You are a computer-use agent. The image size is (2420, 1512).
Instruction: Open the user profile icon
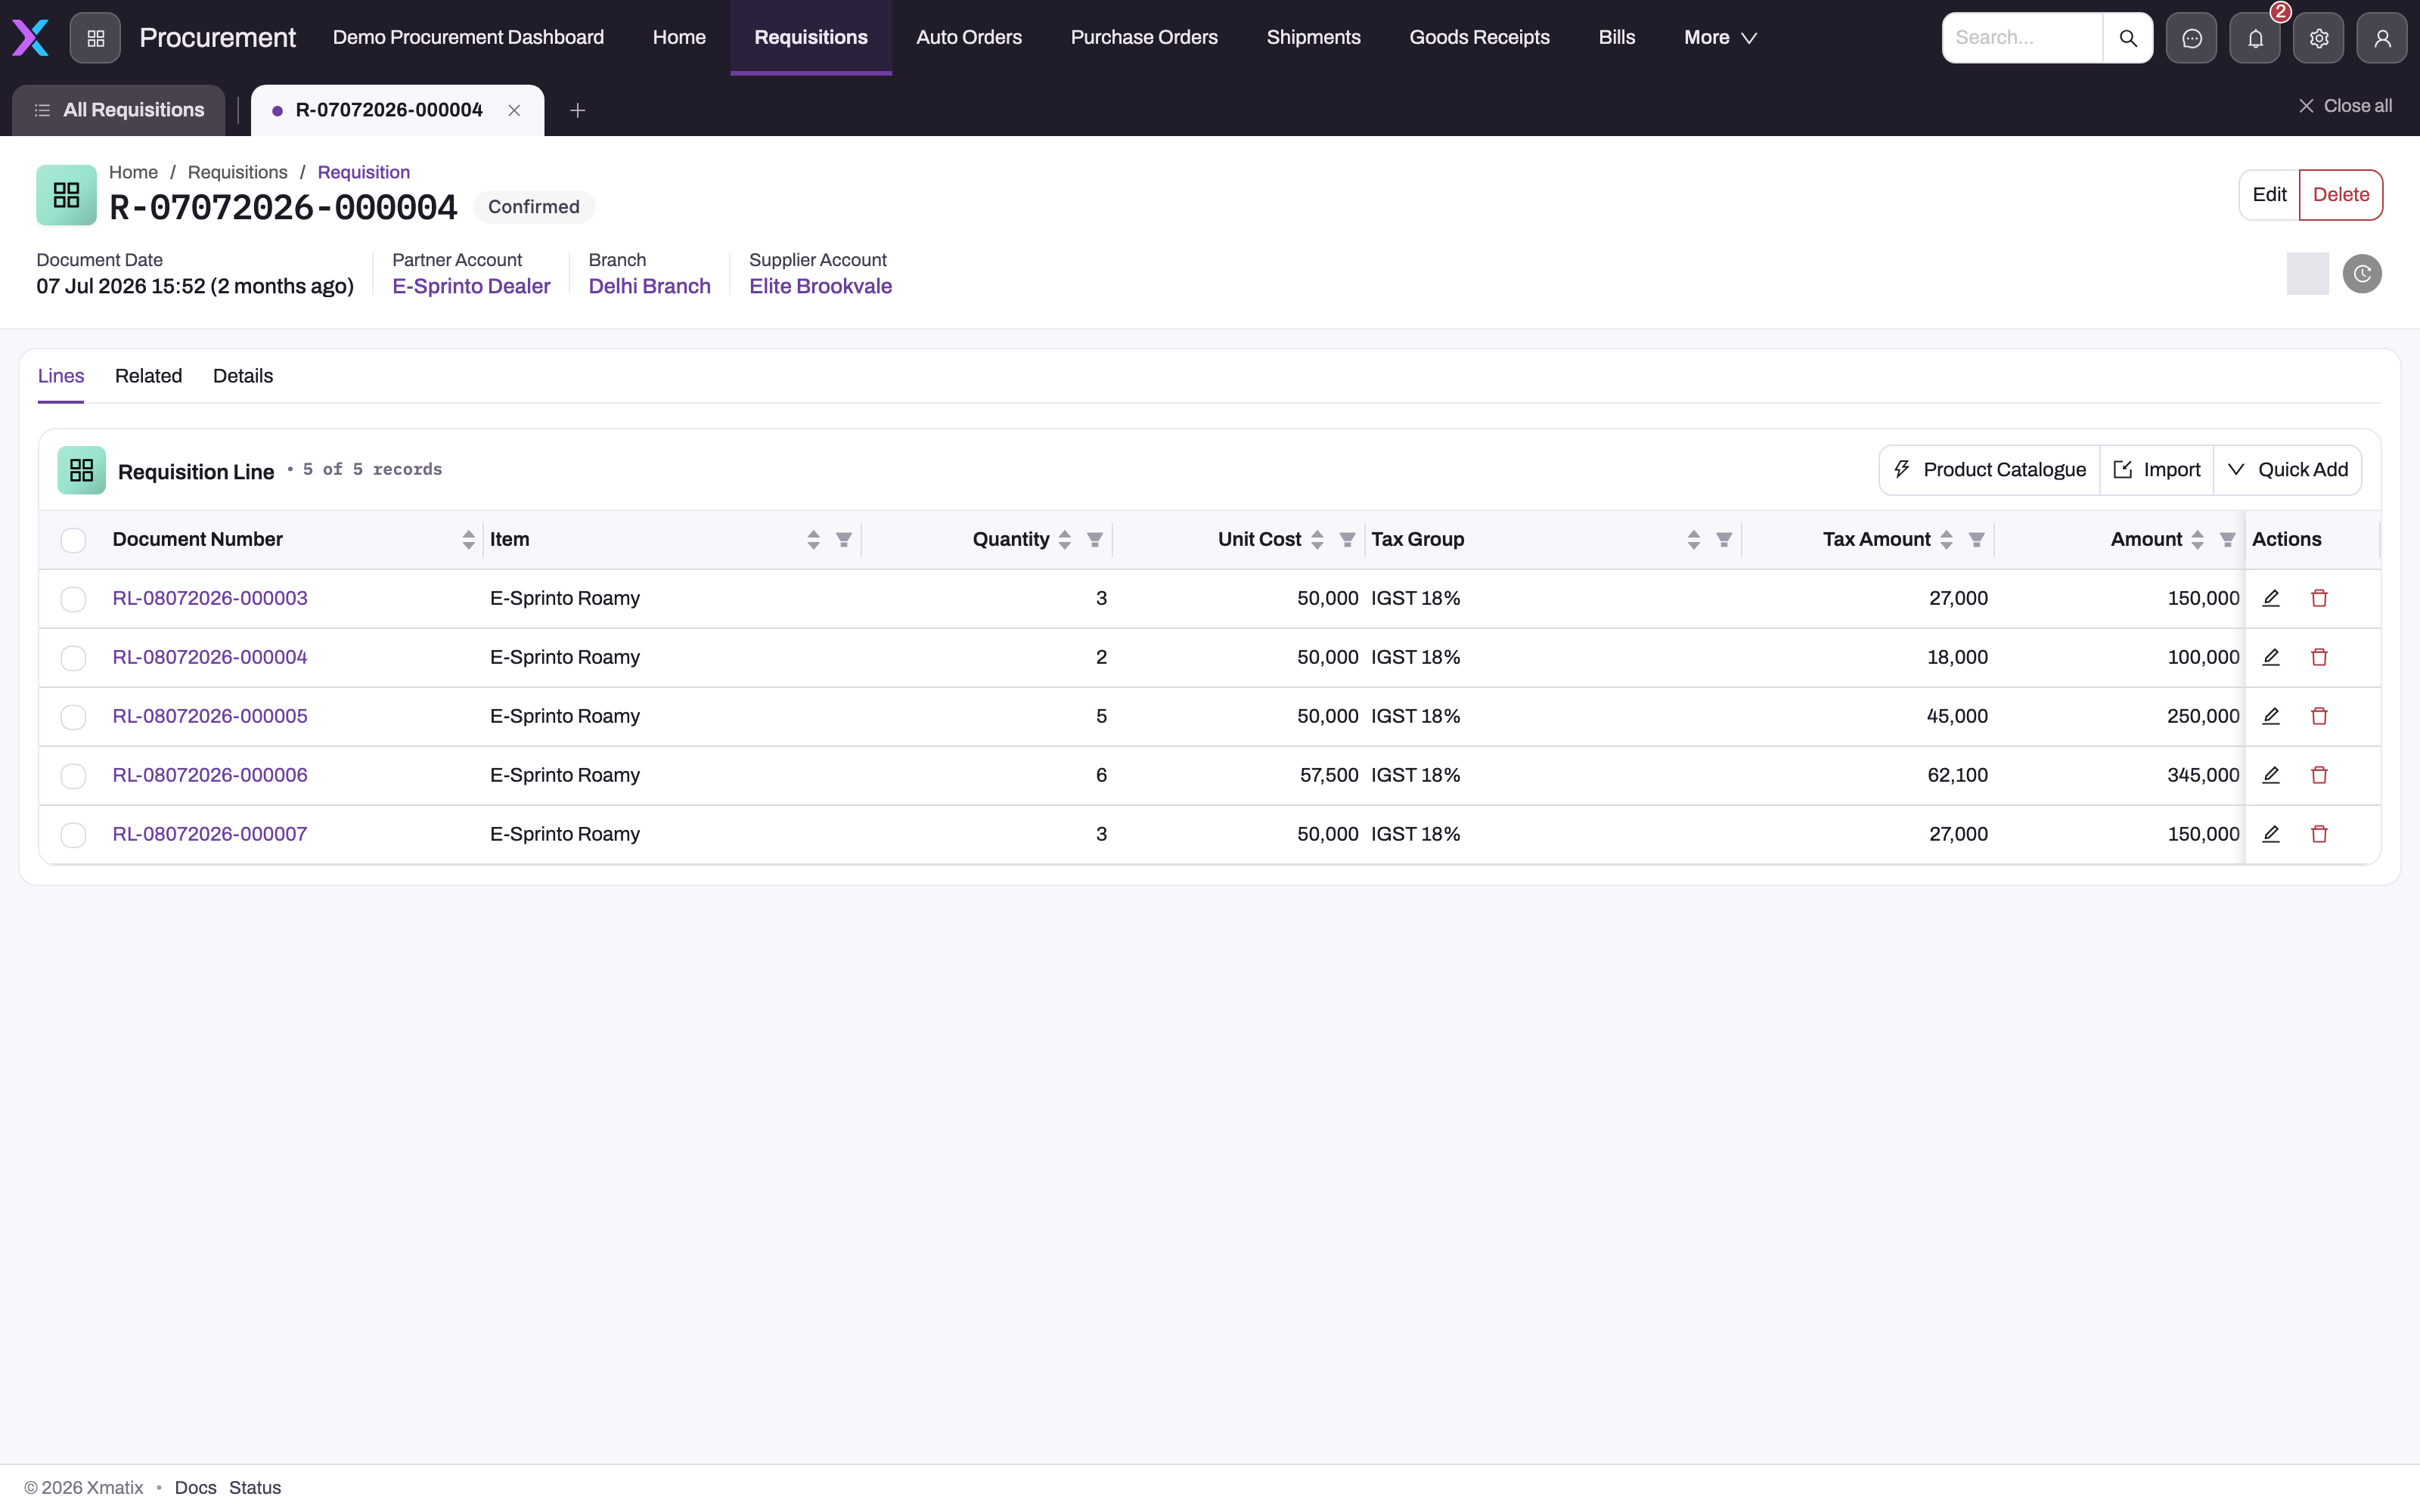(2382, 38)
